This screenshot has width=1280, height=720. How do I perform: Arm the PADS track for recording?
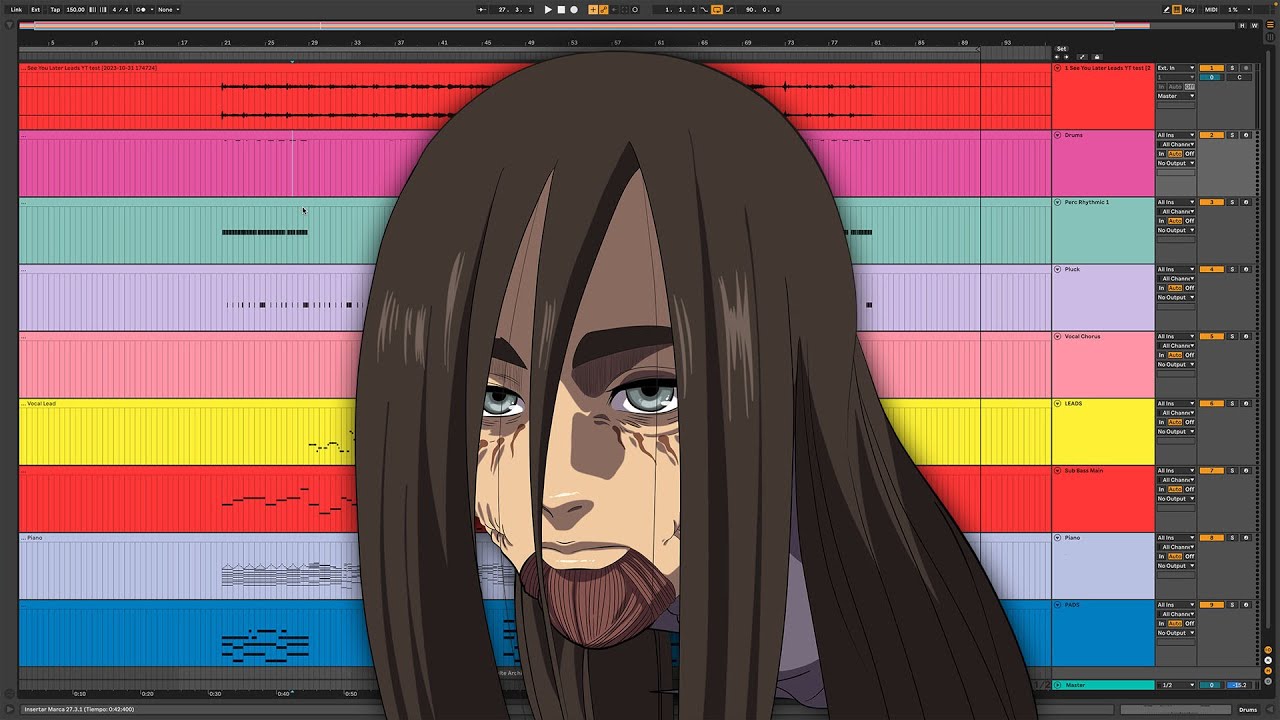coord(1246,605)
